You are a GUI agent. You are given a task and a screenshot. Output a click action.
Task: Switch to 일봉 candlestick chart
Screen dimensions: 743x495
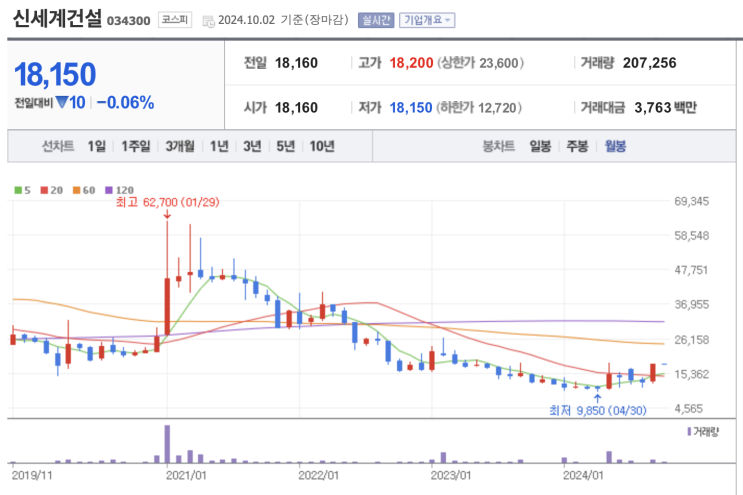(x=540, y=146)
